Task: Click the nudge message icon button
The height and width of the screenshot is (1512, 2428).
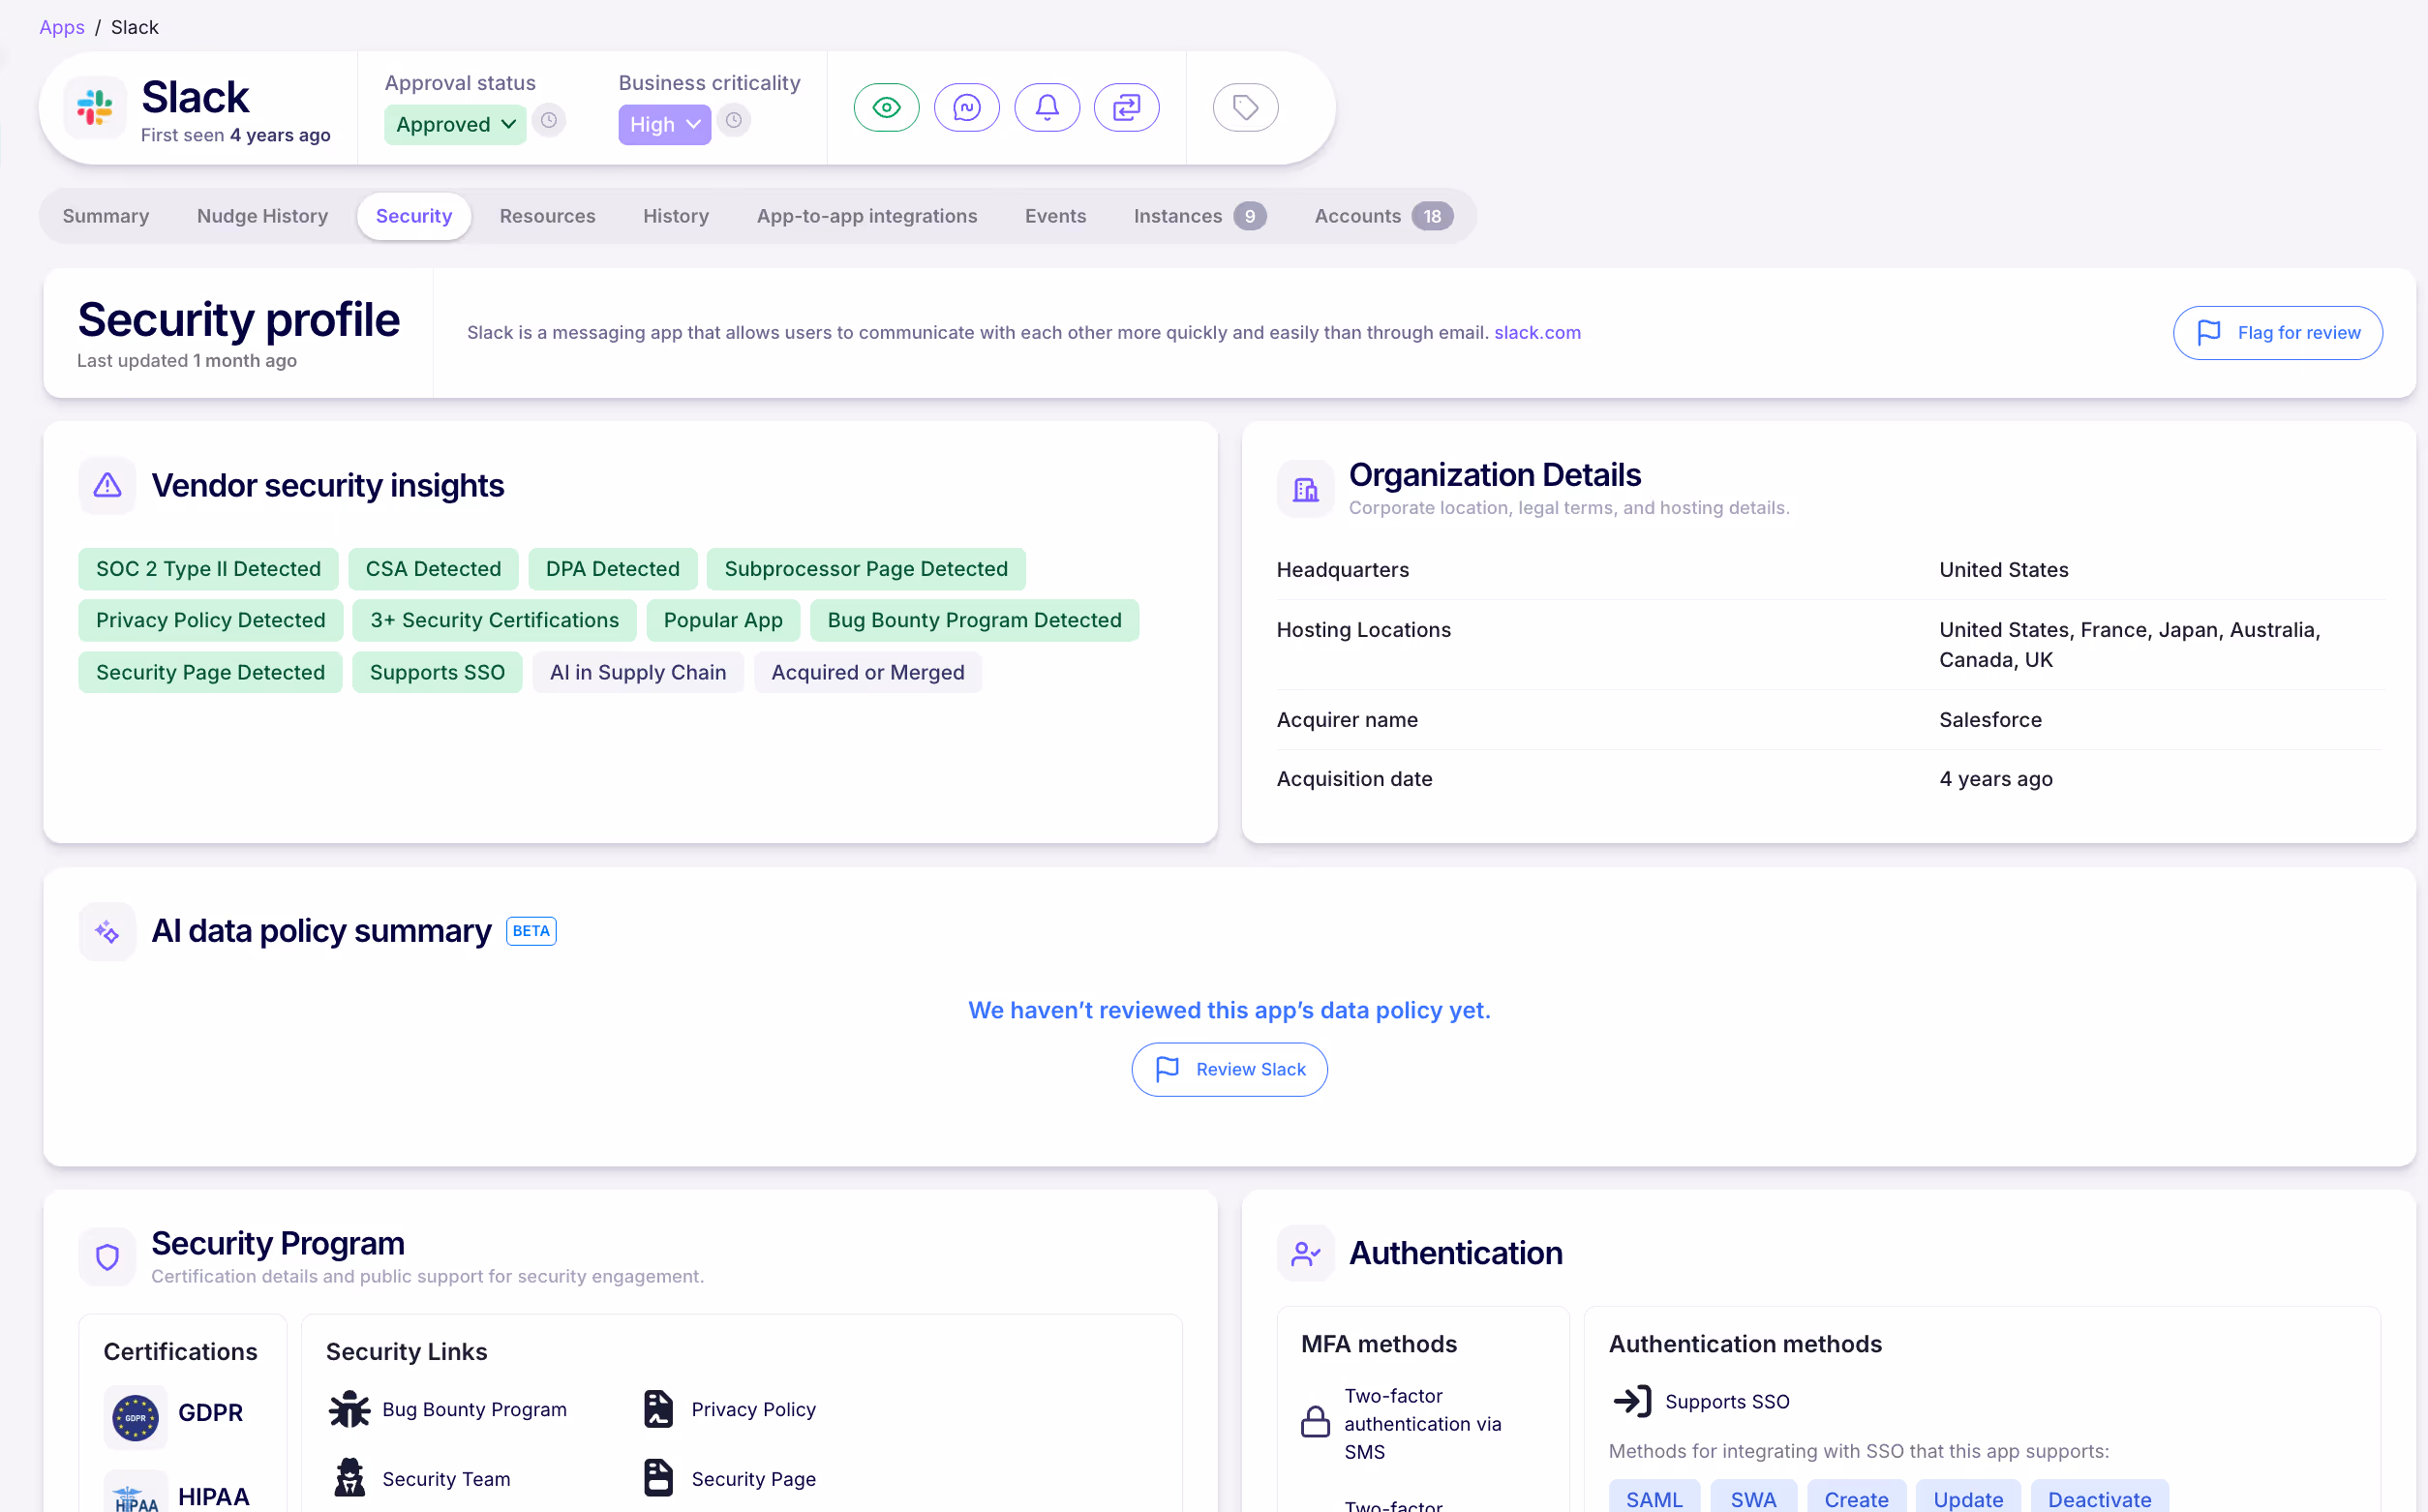Action: tap(966, 107)
